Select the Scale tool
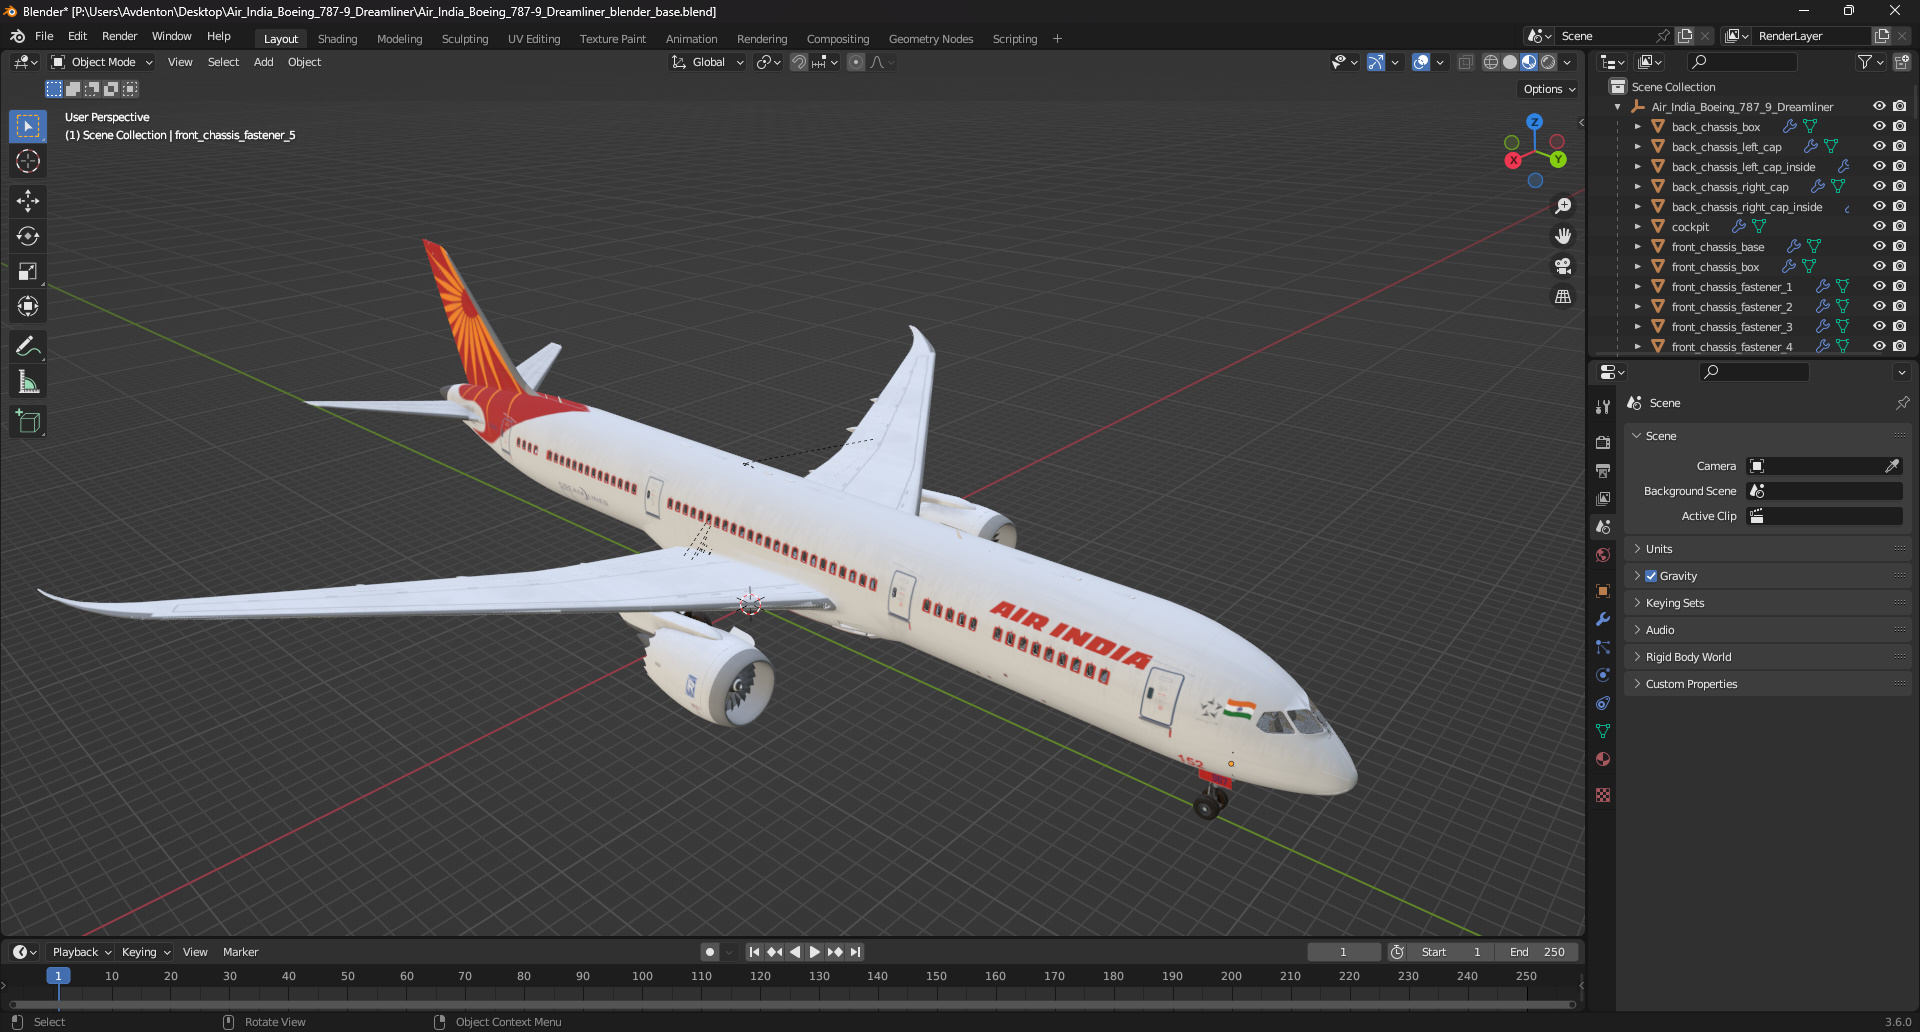Screen dimensions: 1920x1032 (x=28, y=271)
